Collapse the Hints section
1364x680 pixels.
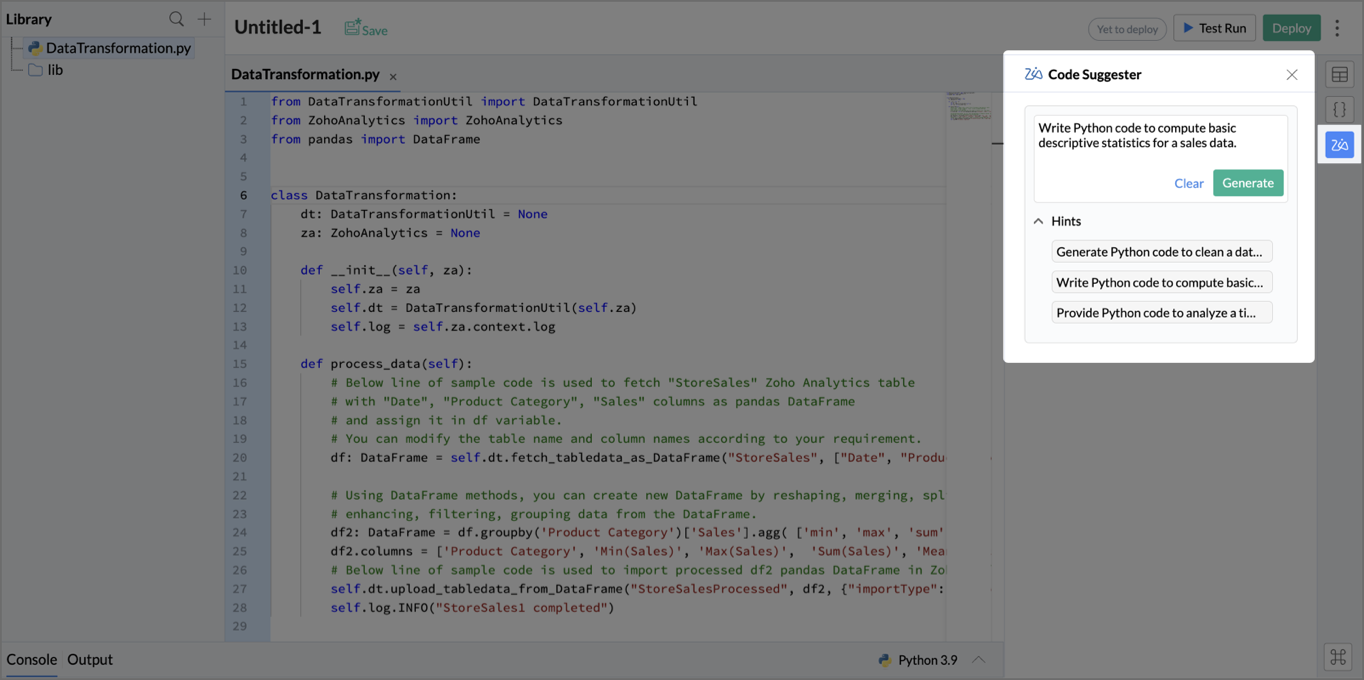(x=1038, y=221)
